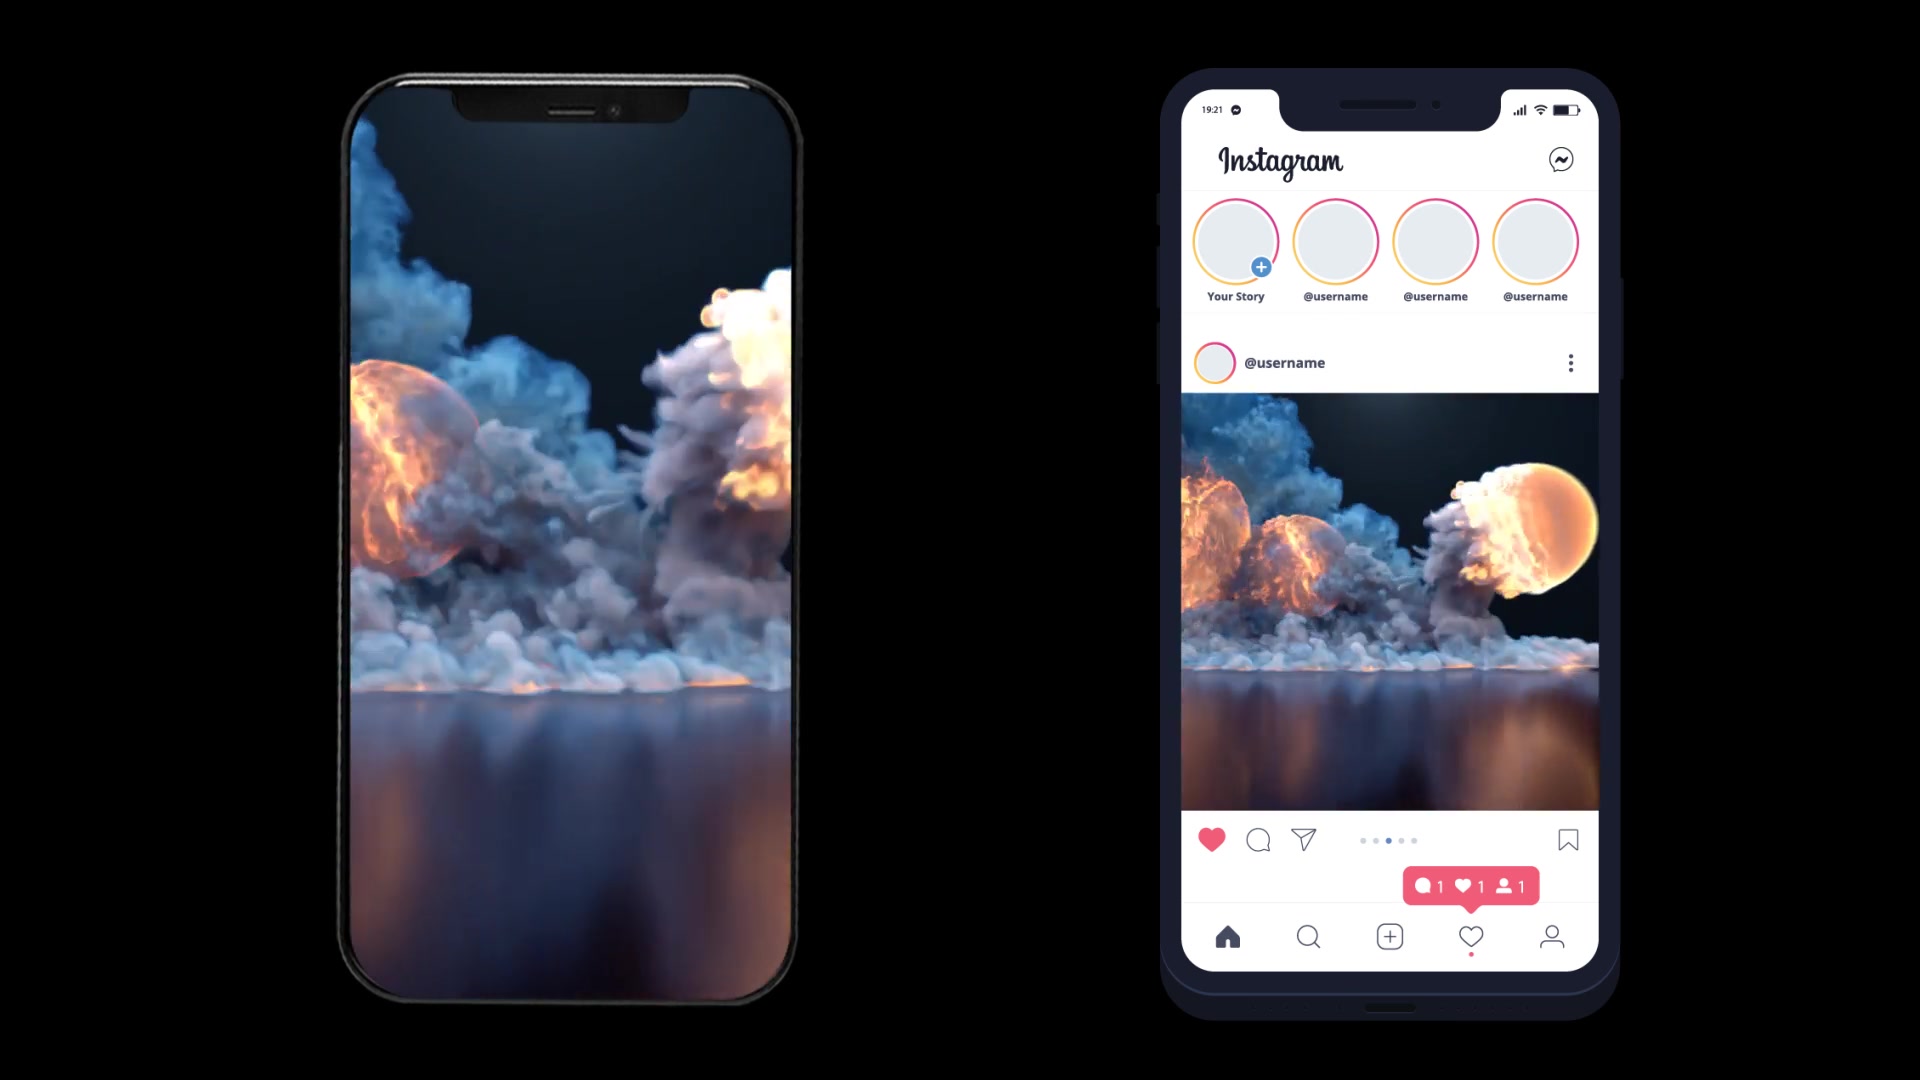Open the @username profile from post header
Screen dimensions: 1920x1080
point(1282,361)
